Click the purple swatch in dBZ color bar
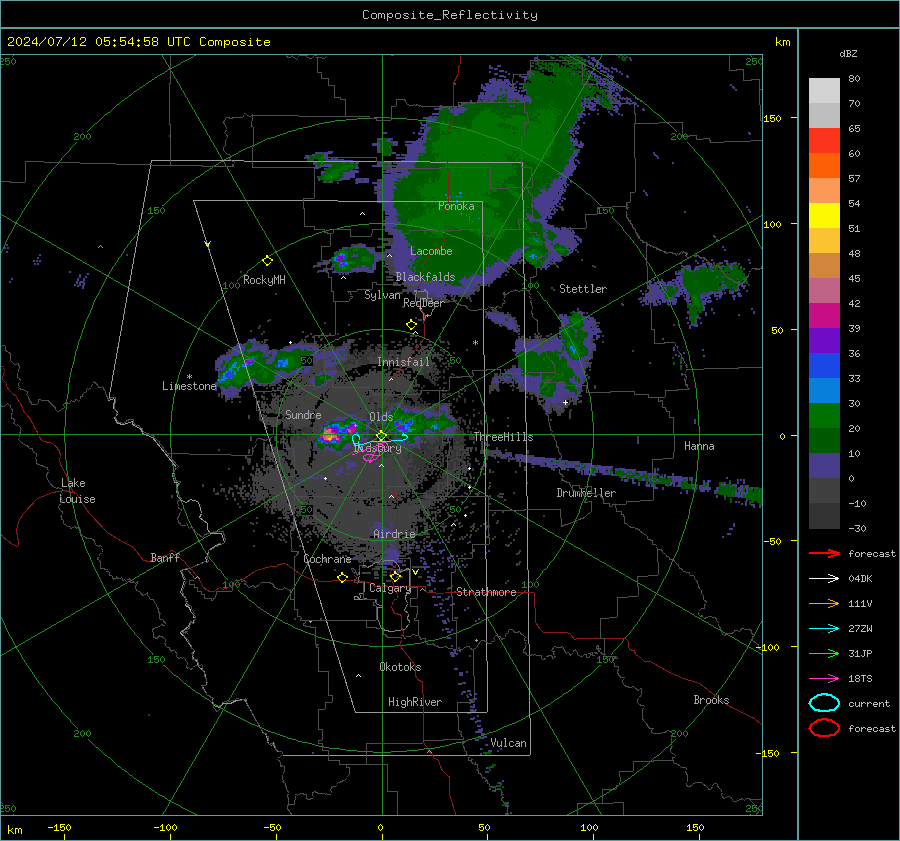 pos(824,340)
